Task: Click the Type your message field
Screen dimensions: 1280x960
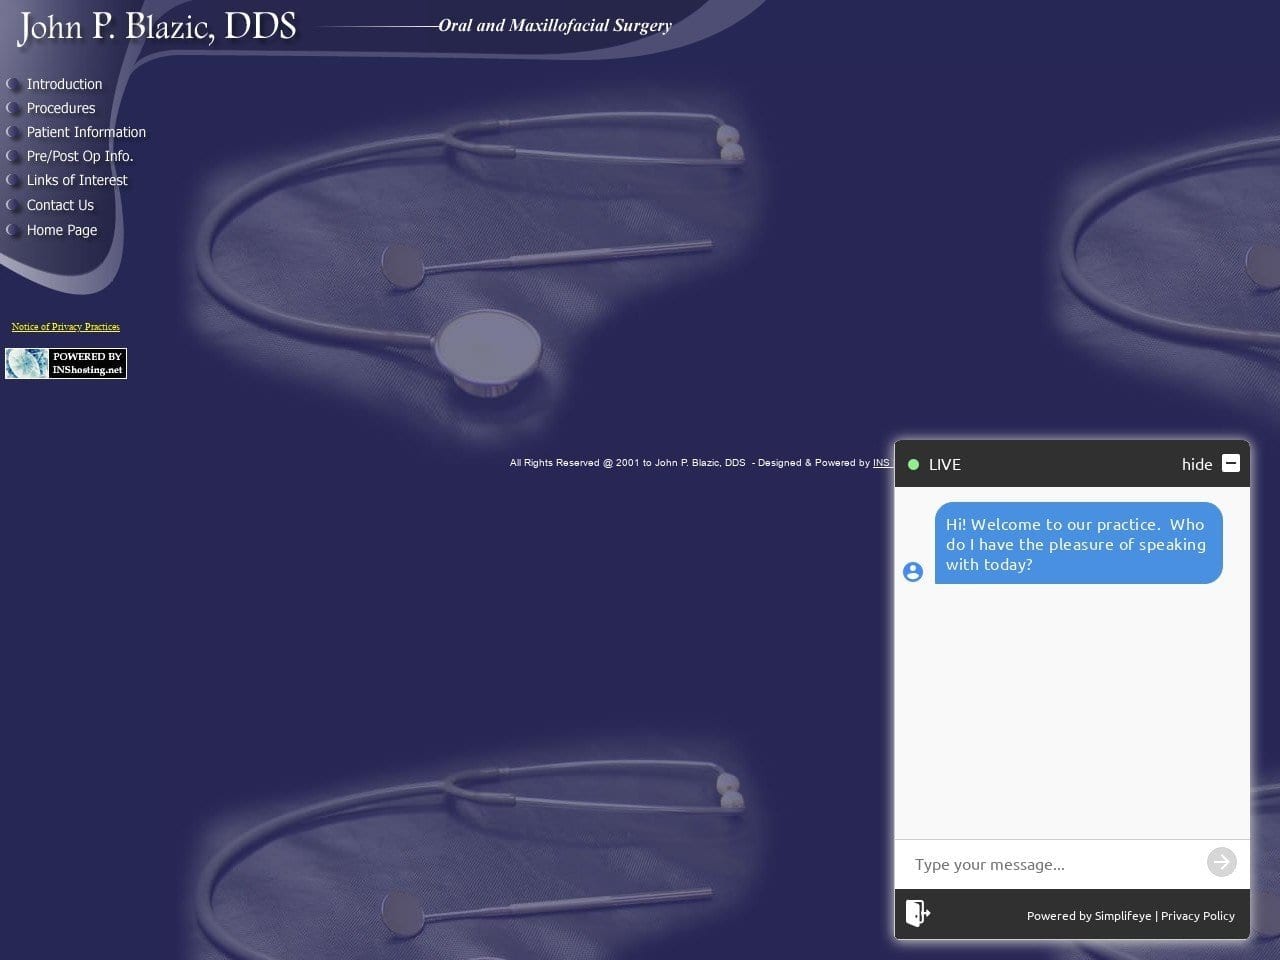Action: point(1050,864)
